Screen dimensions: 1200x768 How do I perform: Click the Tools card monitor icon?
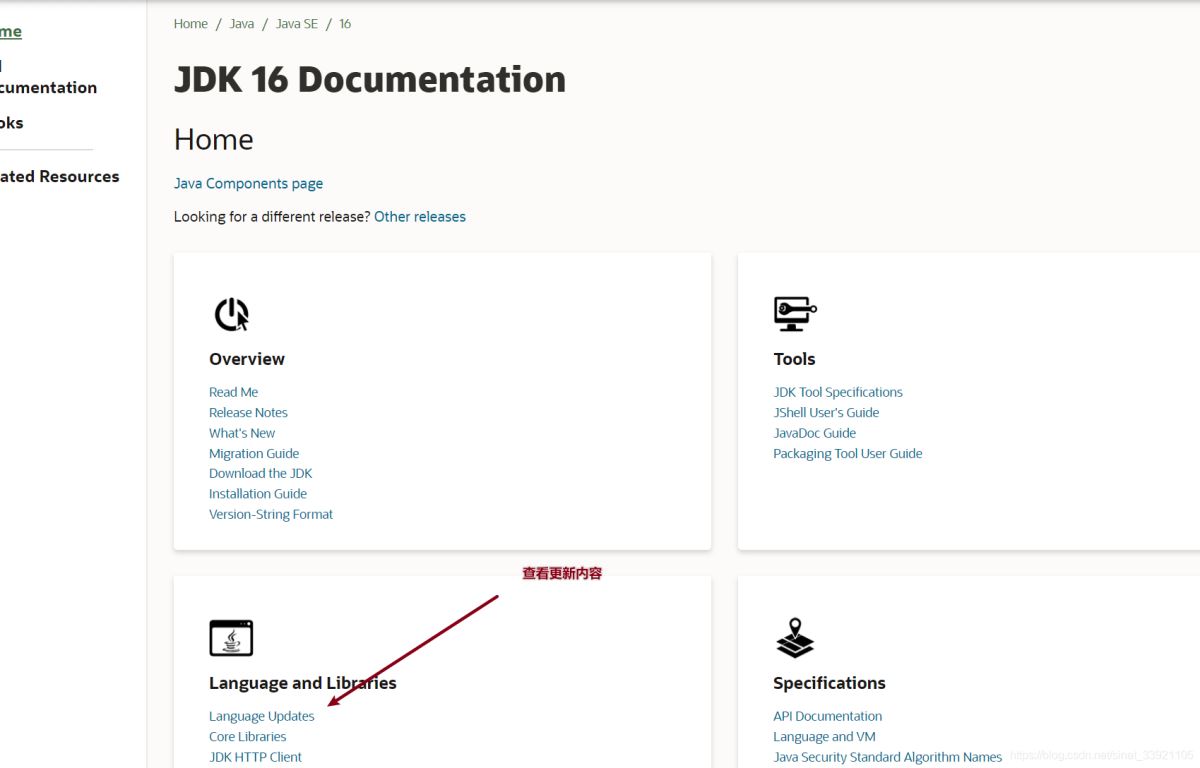pos(795,314)
